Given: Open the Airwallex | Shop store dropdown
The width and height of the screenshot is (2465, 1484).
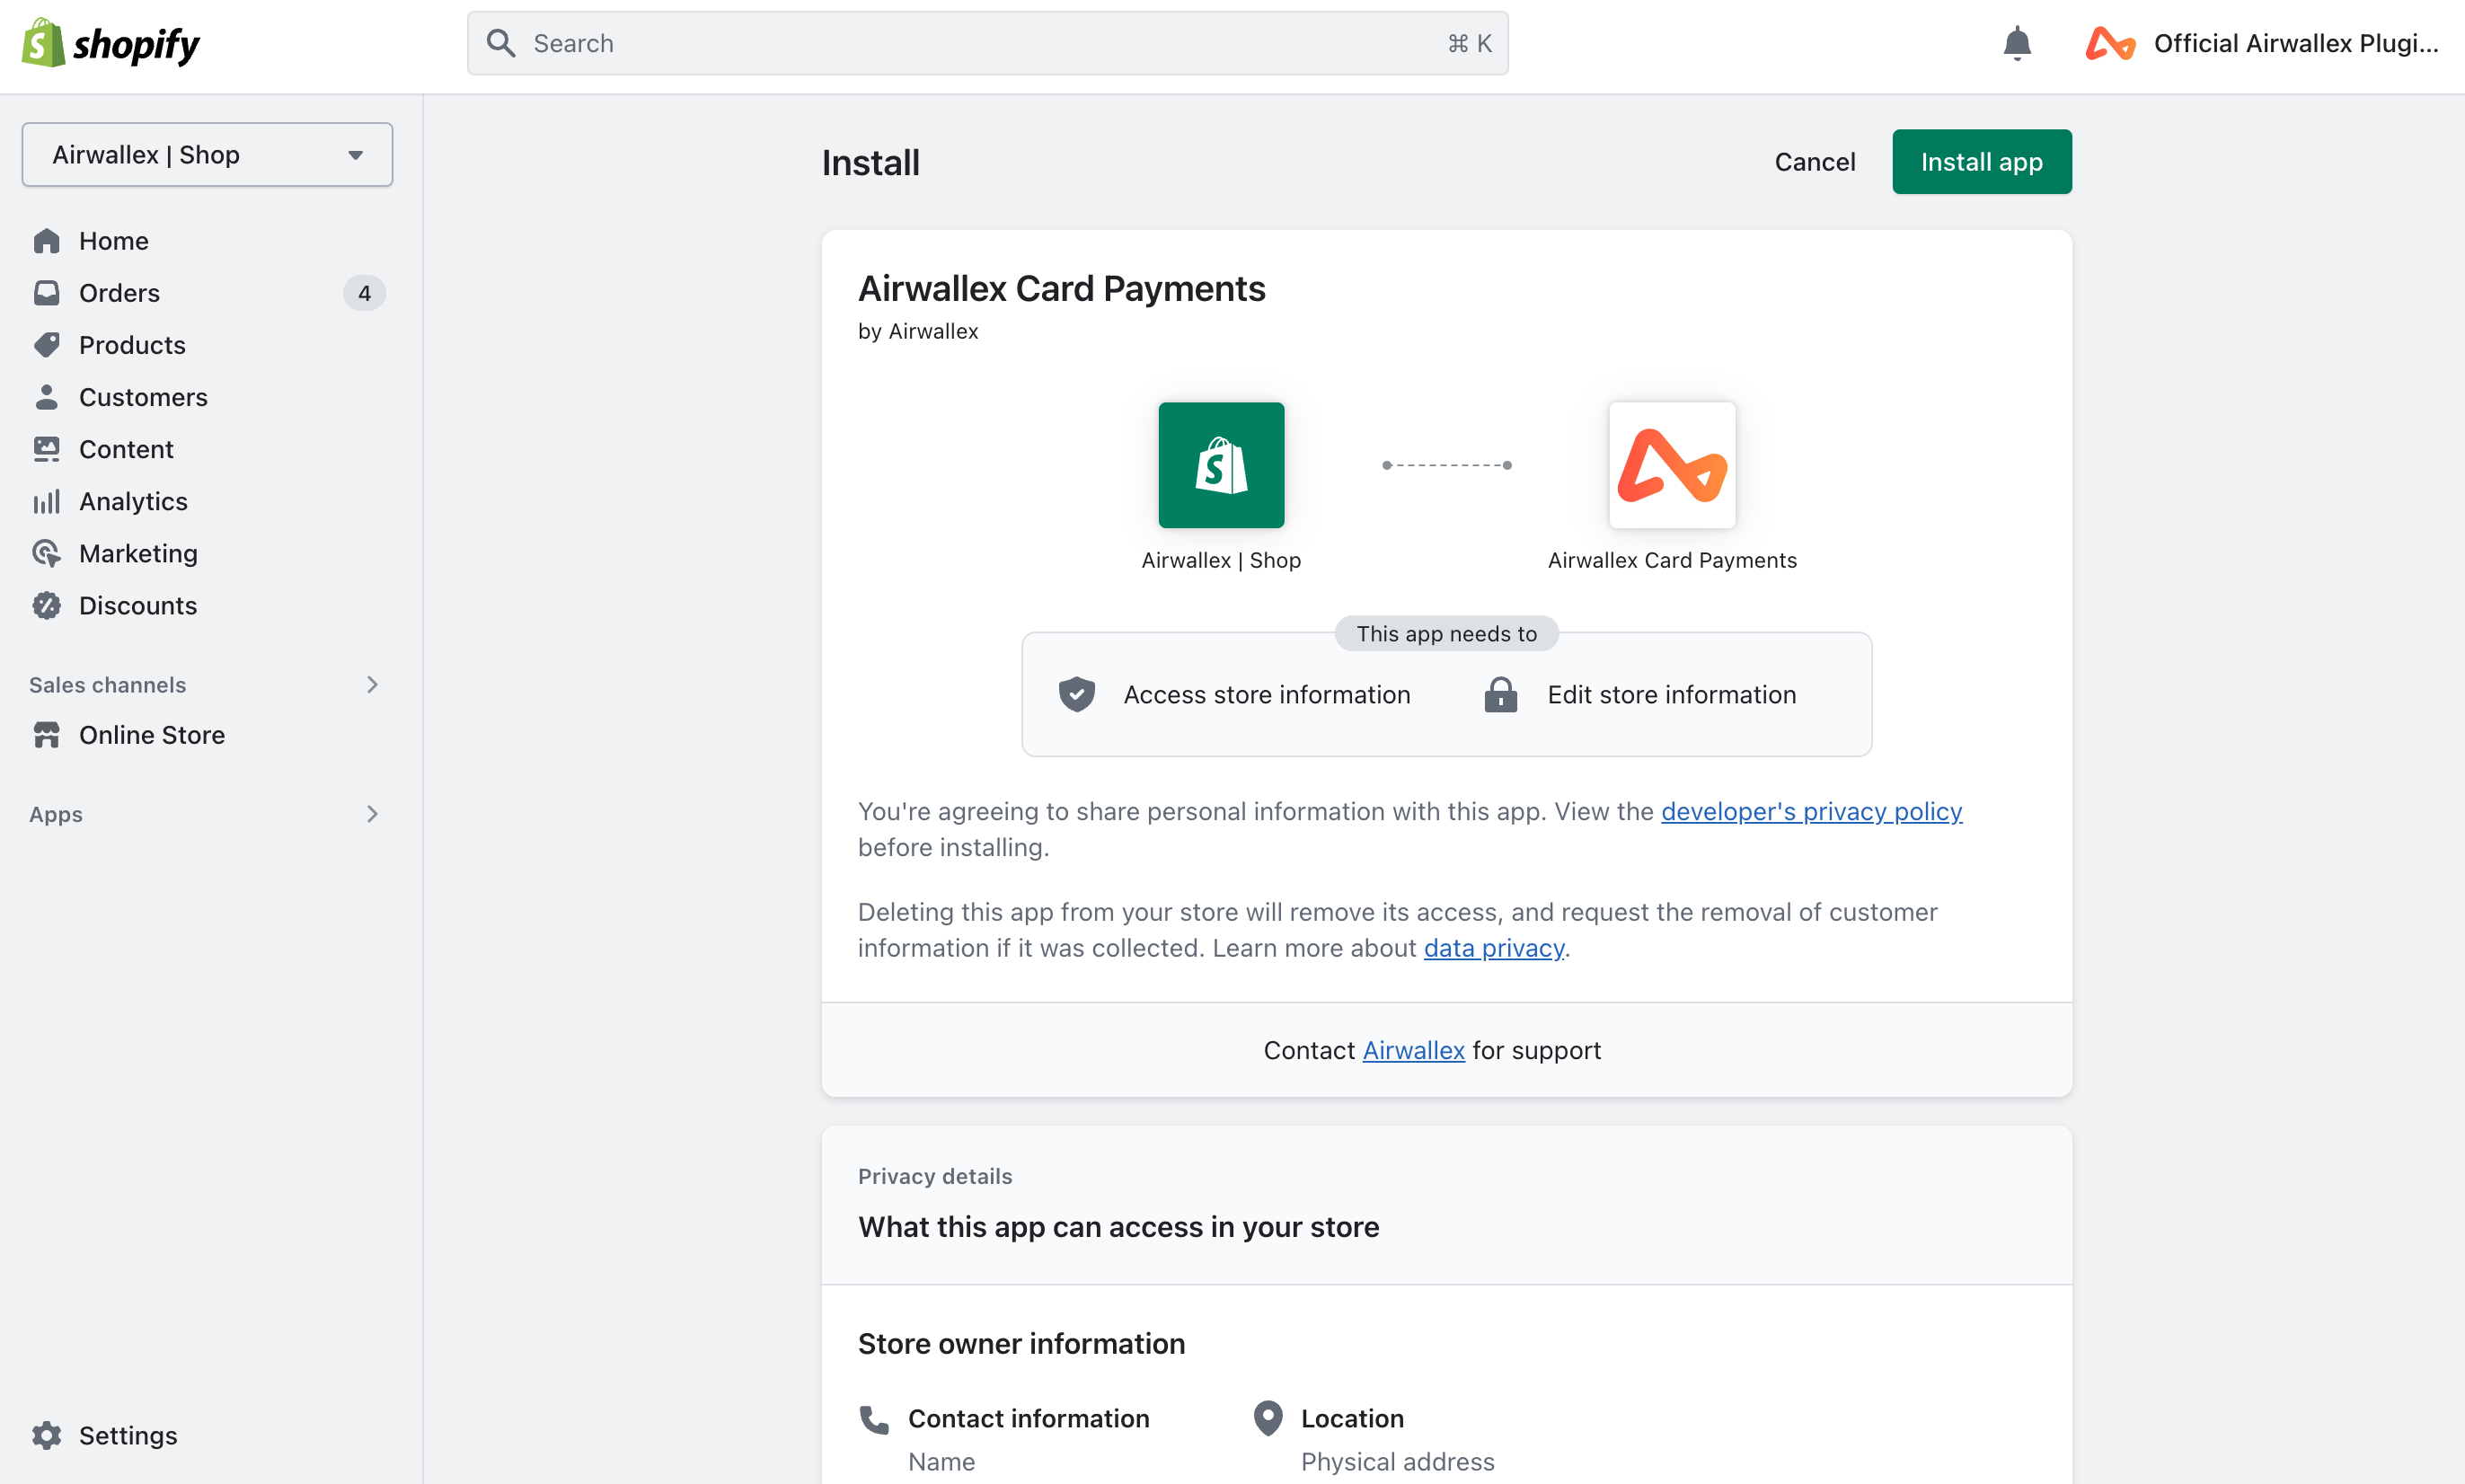Looking at the screenshot, I should tap(207, 155).
